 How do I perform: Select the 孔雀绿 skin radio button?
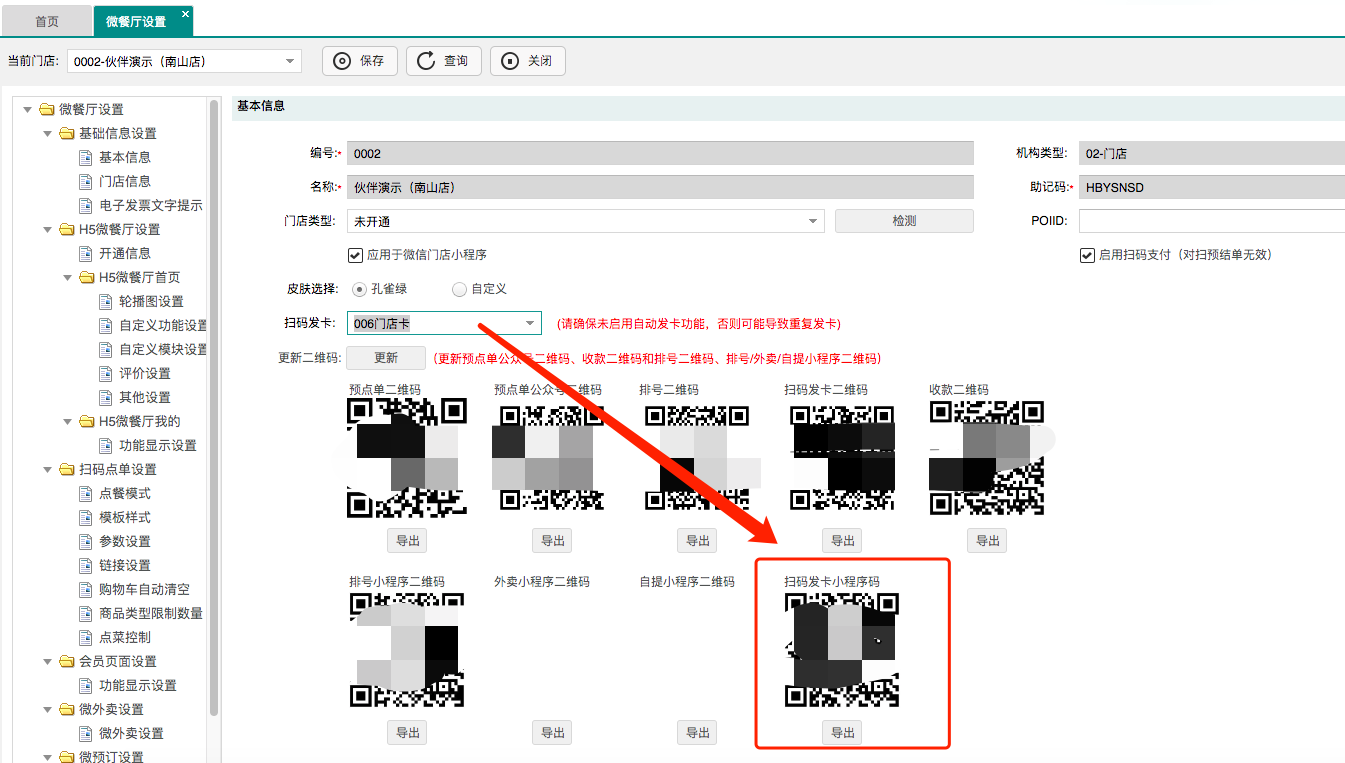[359, 289]
